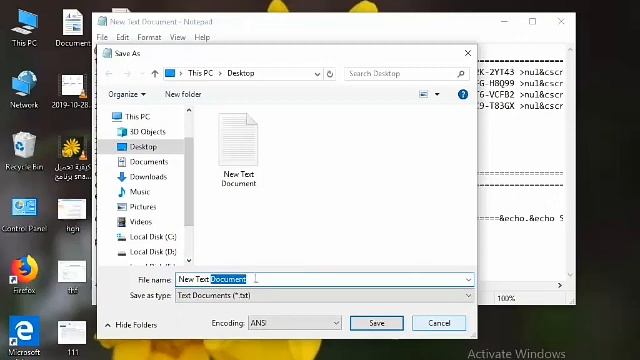640x360 pixels.
Task: Open Documents in navigation pane
Action: coord(142,162)
